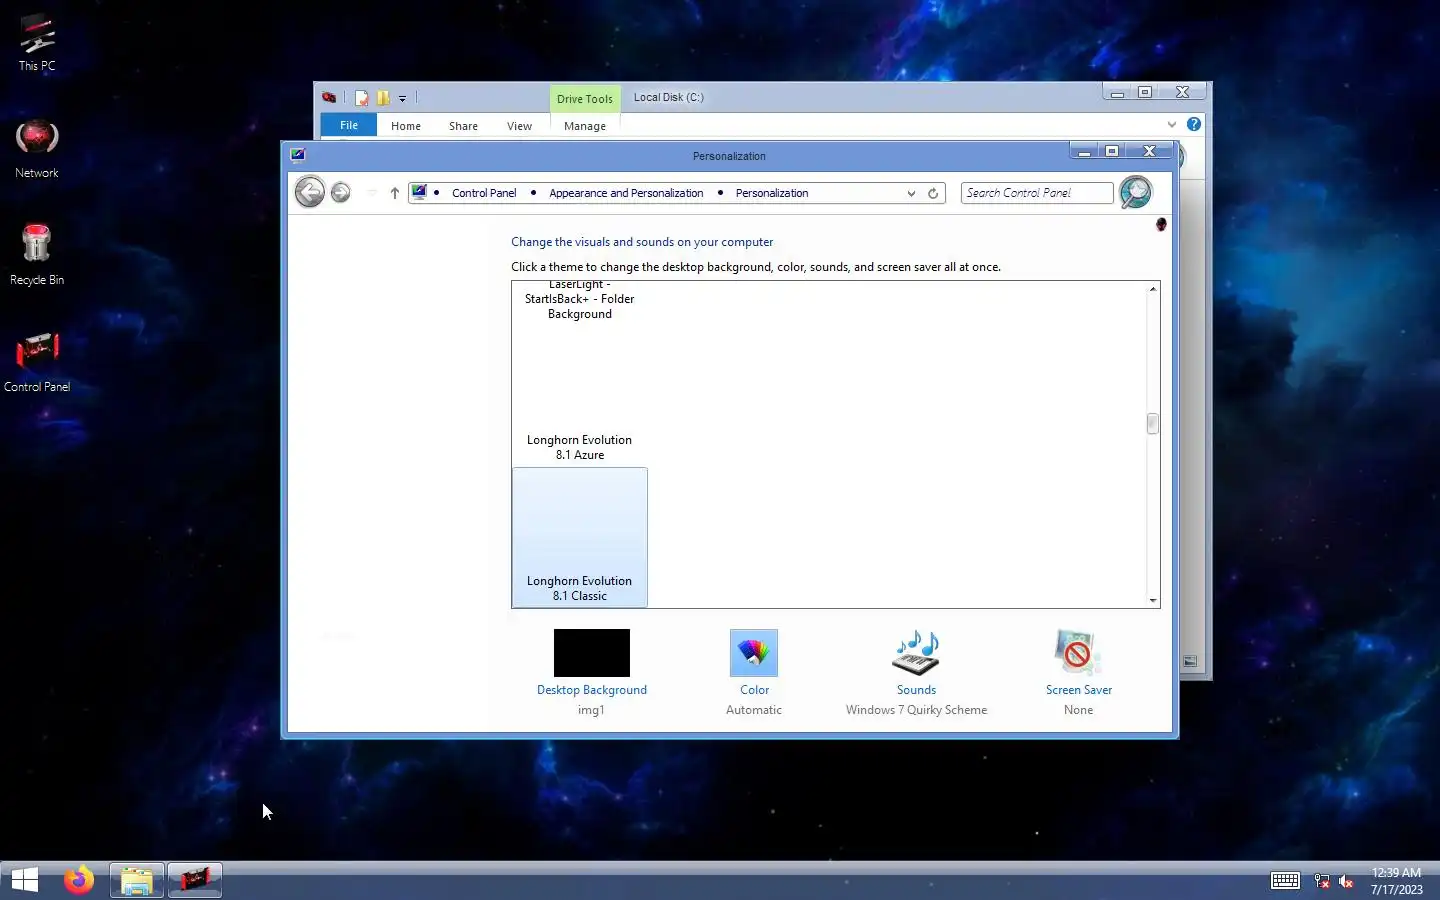The image size is (1440, 900).
Task: Click the Desktop Background link
Action: [592, 690]
